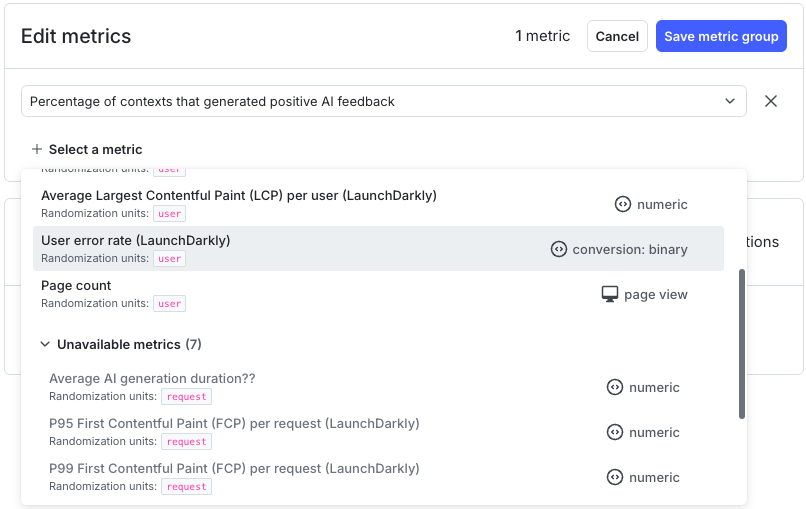Collapse the Unavailable metrics section
This screenshot has height=509, width=806.
click(x=45, y=344)
